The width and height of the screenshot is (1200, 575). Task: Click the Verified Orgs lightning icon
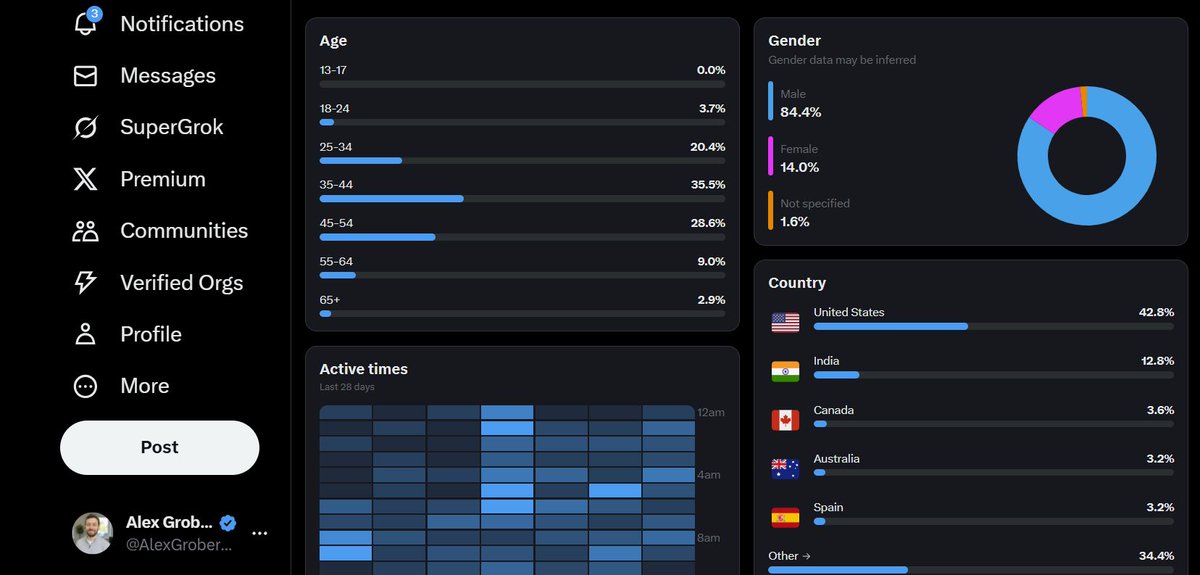pyautogui.click(x=86, y=282)
